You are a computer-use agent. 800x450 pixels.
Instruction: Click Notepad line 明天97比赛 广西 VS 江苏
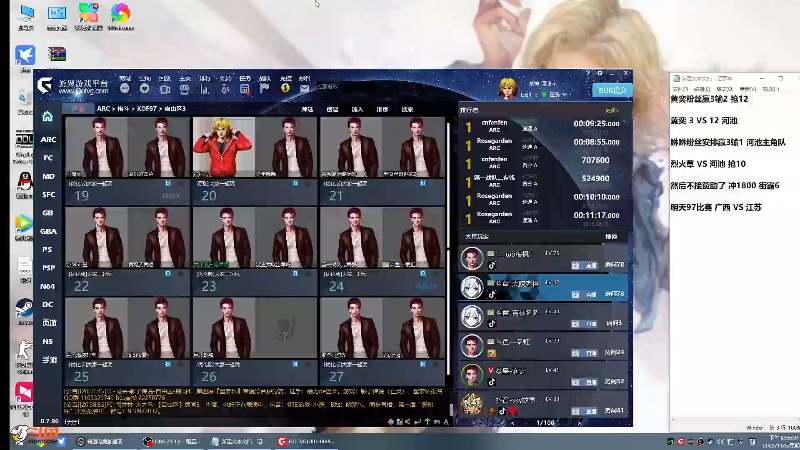click(x=716, y=208)
